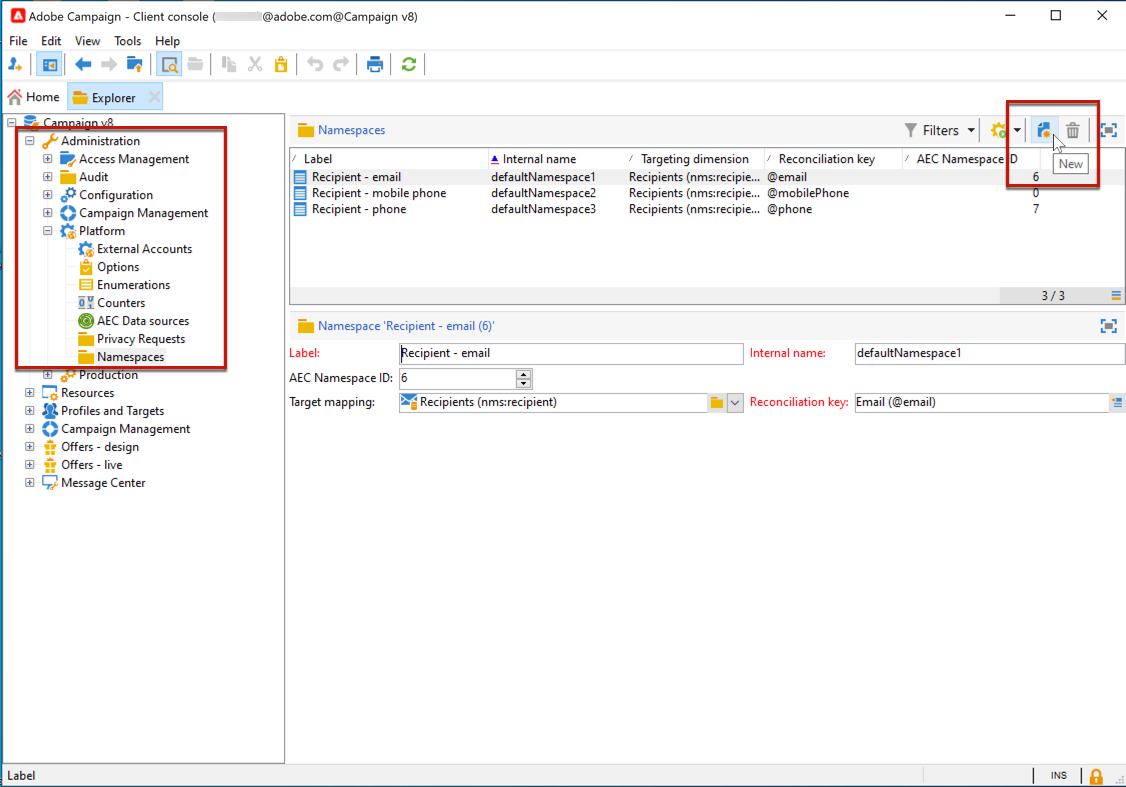Maximize the Namespace detail panel
This screenshot has height=787, width=1126.
tap(1109, 326)
